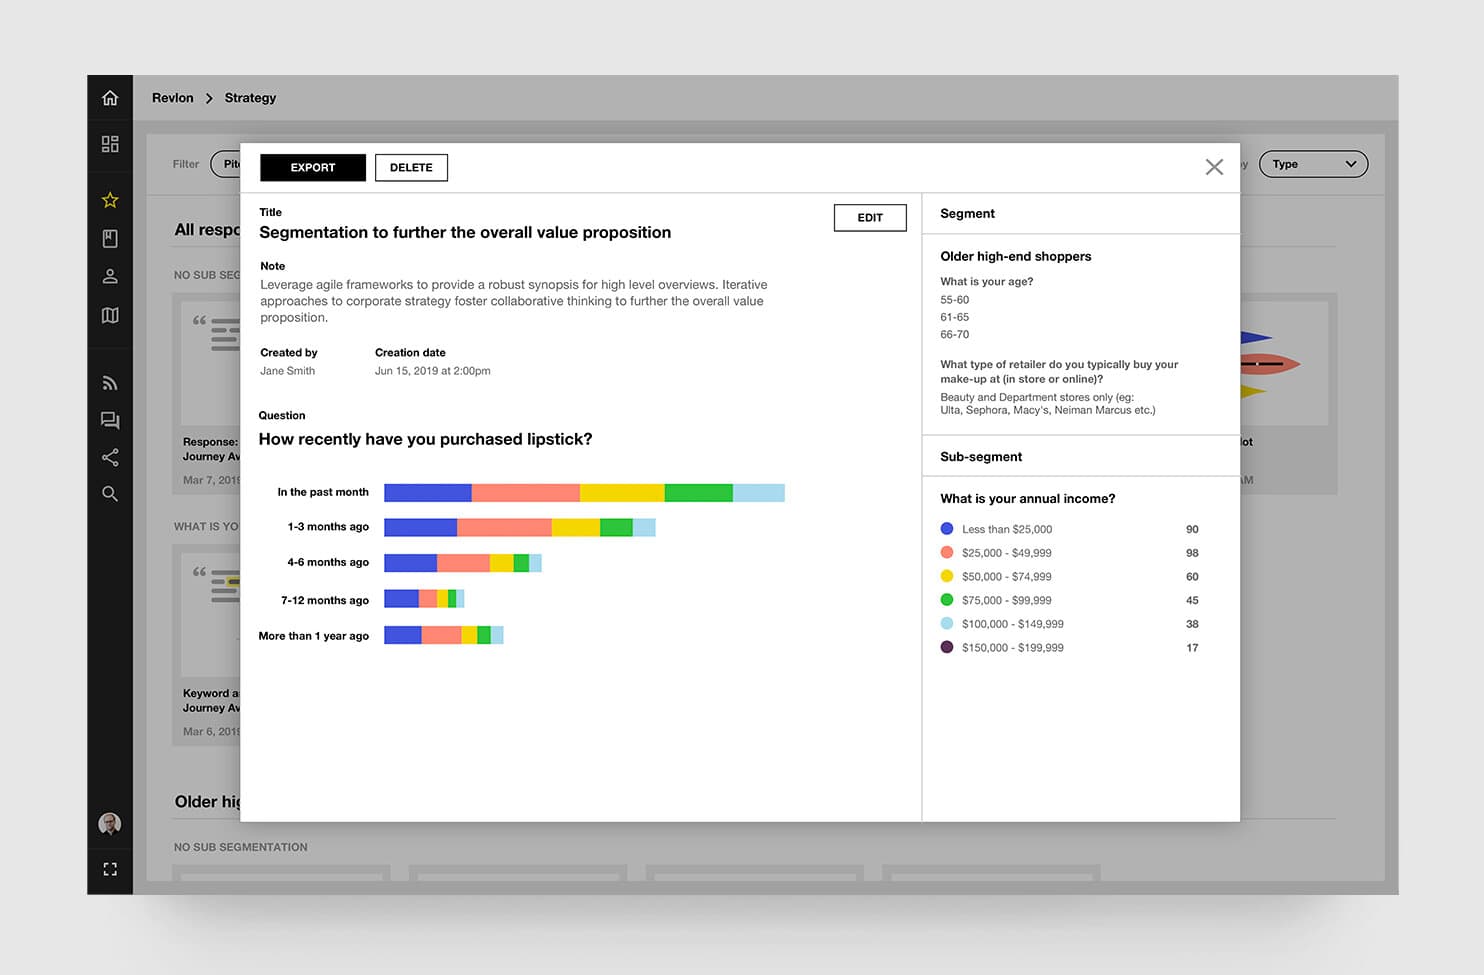Viewport: 1484px width, 975px height.
Task: Click creation date 'Jun 15, 2019 at 2:00pm'
Action: tap(433, 371)
